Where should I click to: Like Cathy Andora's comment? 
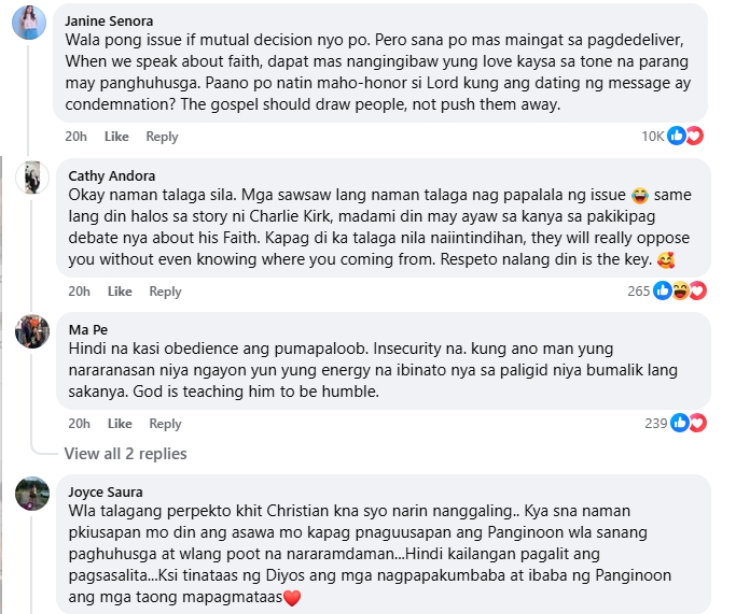click(x=120, y=291)
